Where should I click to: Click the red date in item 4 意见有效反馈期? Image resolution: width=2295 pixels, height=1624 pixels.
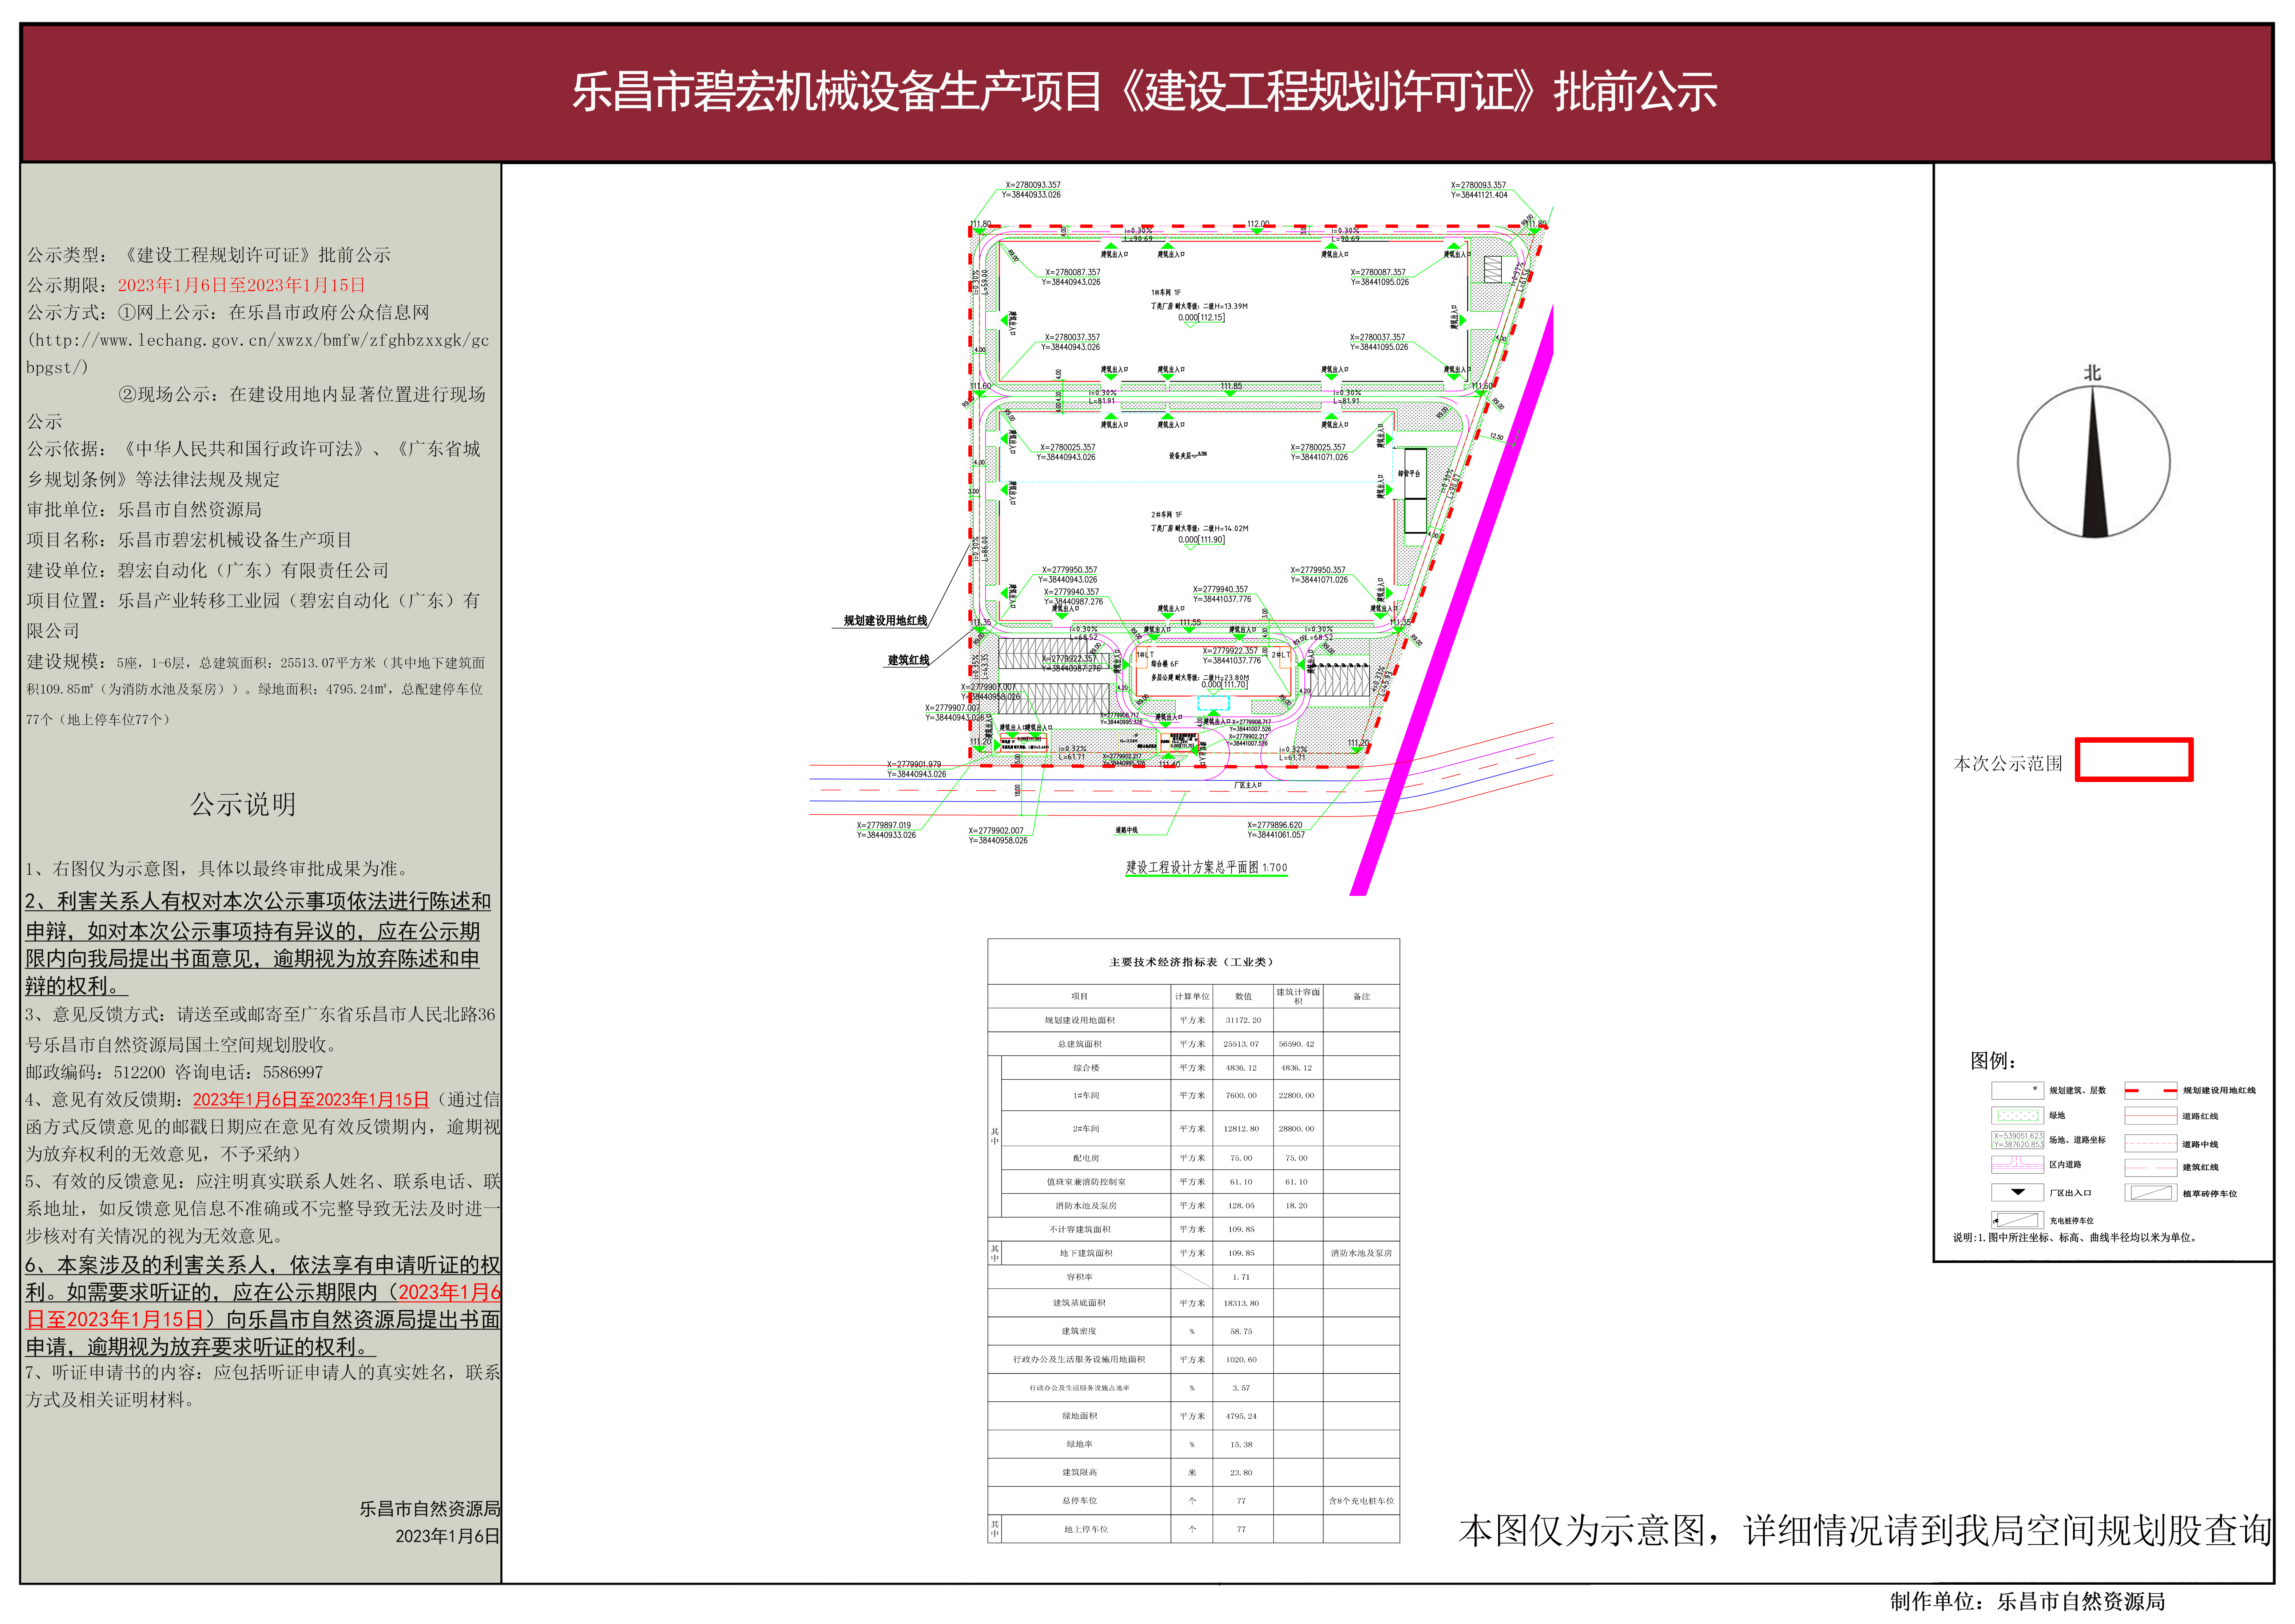pyautogui.click(x=311, y=1100)
